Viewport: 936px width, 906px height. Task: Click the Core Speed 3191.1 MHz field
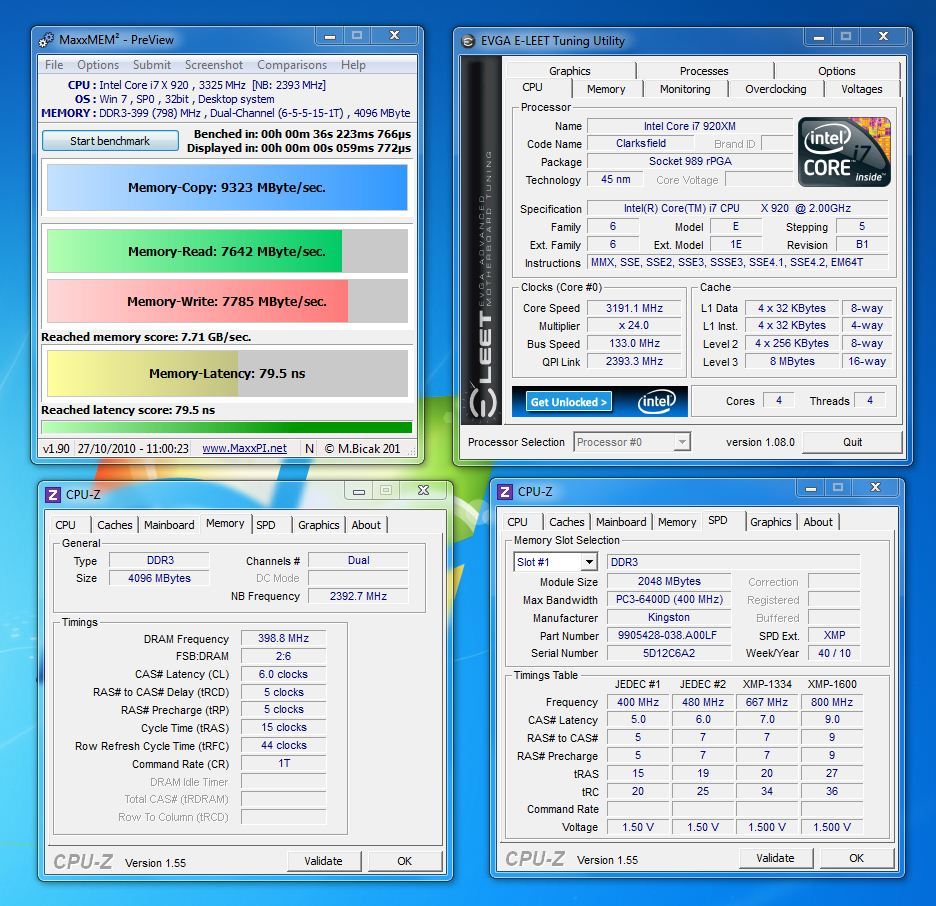pos(634,309)
